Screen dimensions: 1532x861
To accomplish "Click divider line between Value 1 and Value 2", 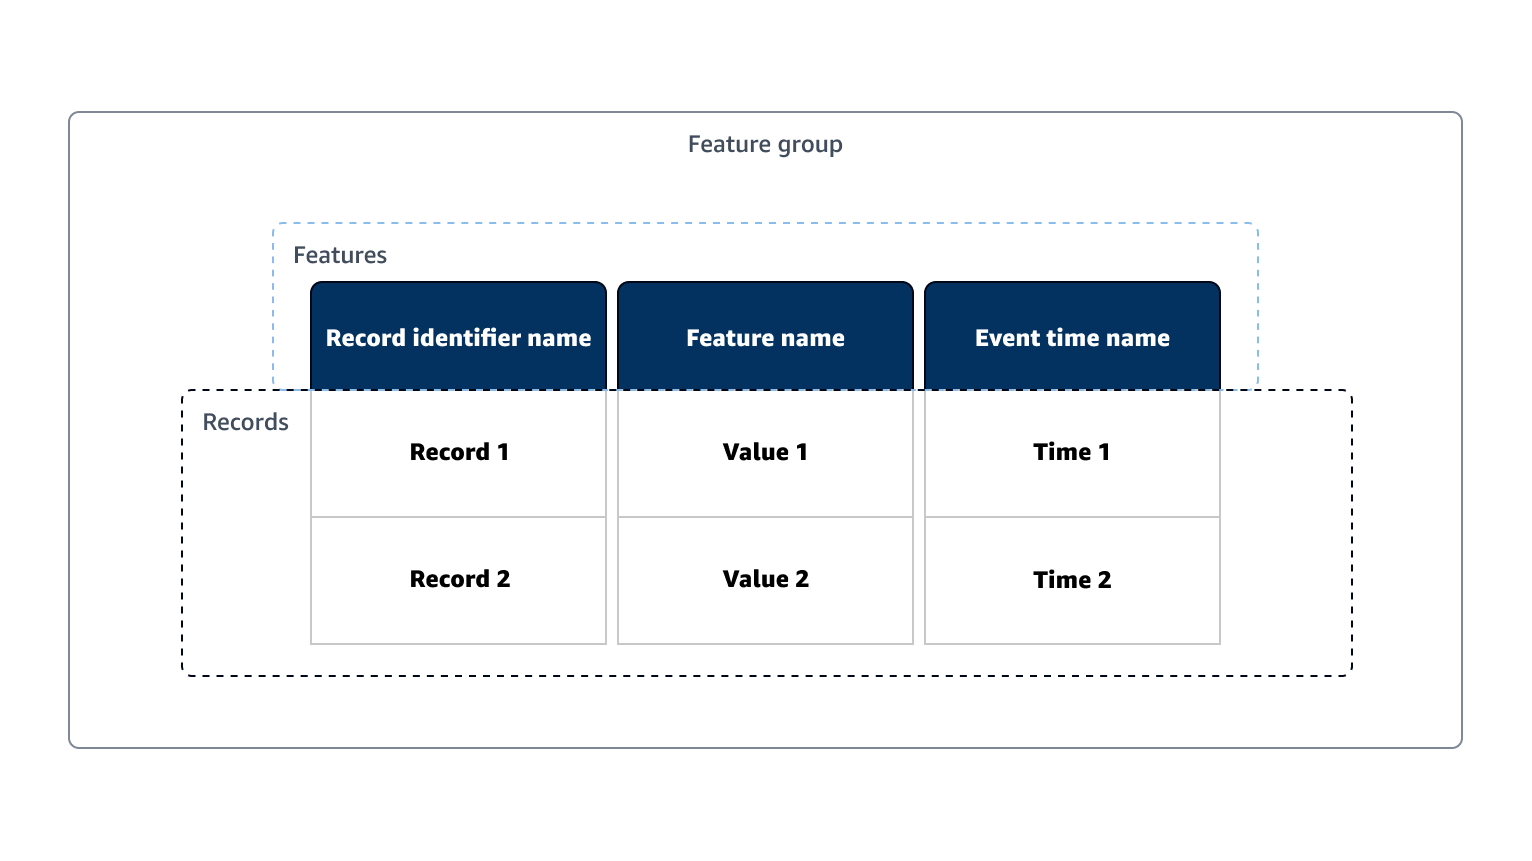I will 765,517.
